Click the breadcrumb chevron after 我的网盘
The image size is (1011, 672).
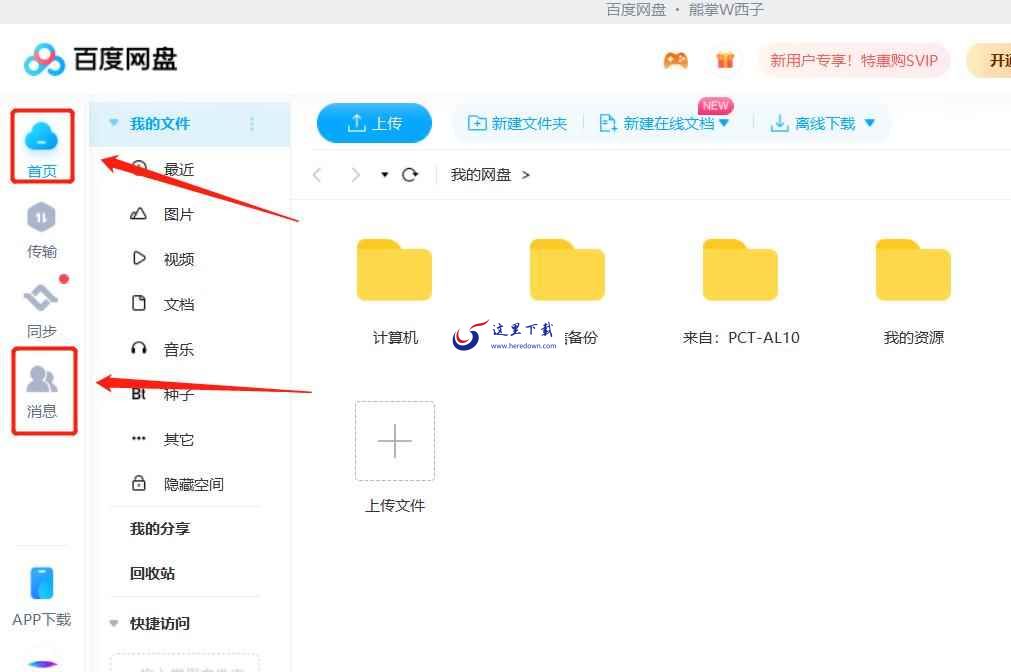525,175
